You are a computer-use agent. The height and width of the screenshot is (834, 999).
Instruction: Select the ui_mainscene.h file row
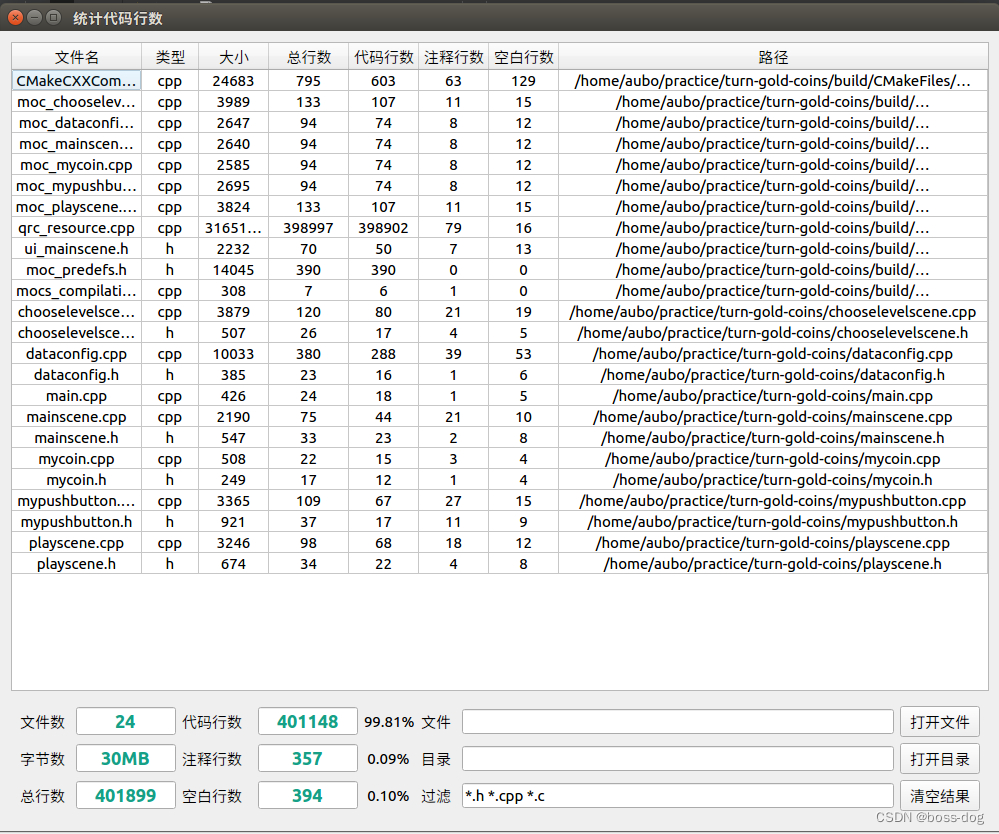pos(500,249)
